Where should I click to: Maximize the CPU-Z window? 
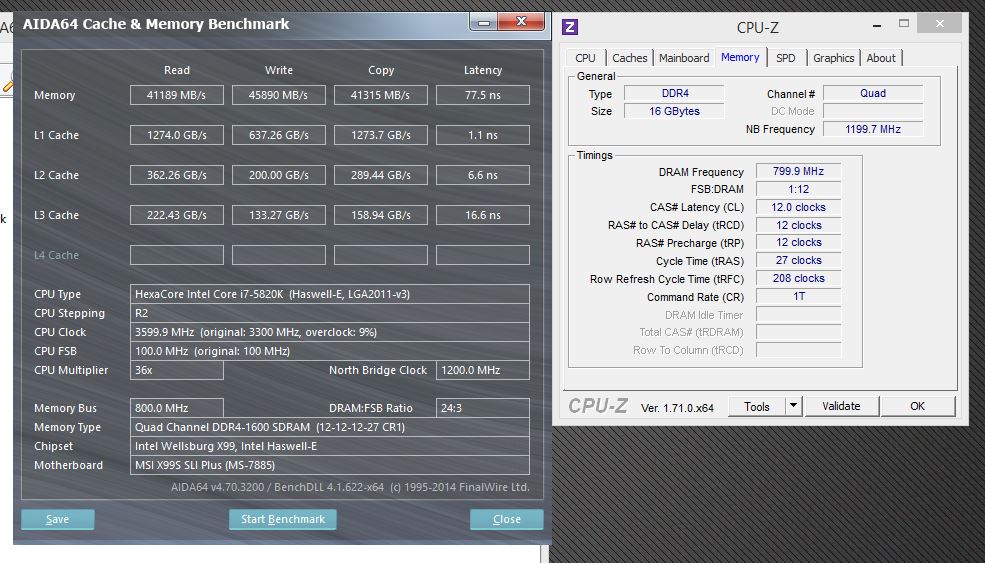point(904,24)
